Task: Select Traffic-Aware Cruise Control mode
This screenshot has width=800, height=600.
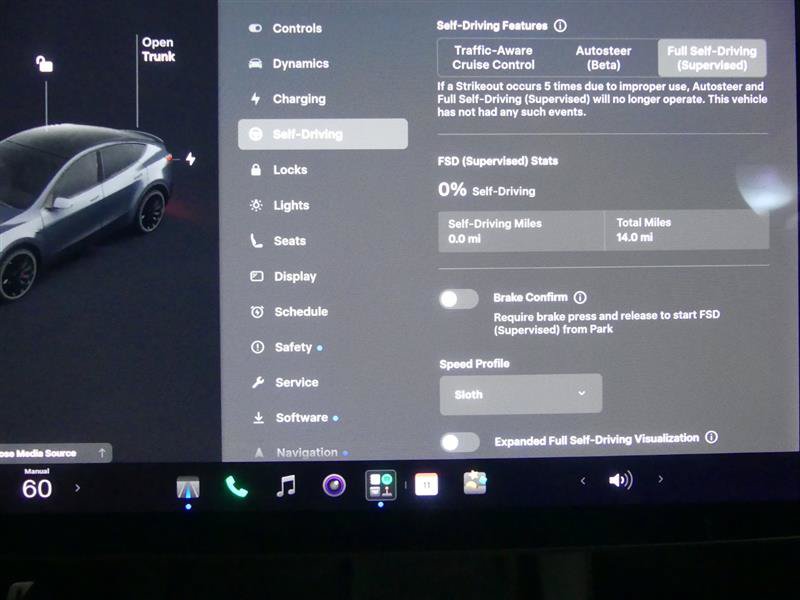Action: pyautogui.click(x=493, y=58)
